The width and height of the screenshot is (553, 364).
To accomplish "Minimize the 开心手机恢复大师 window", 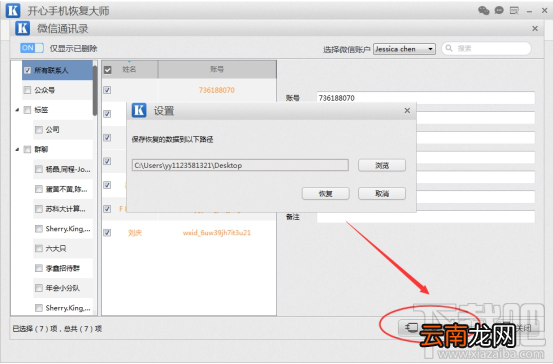I will coord(529,11).
